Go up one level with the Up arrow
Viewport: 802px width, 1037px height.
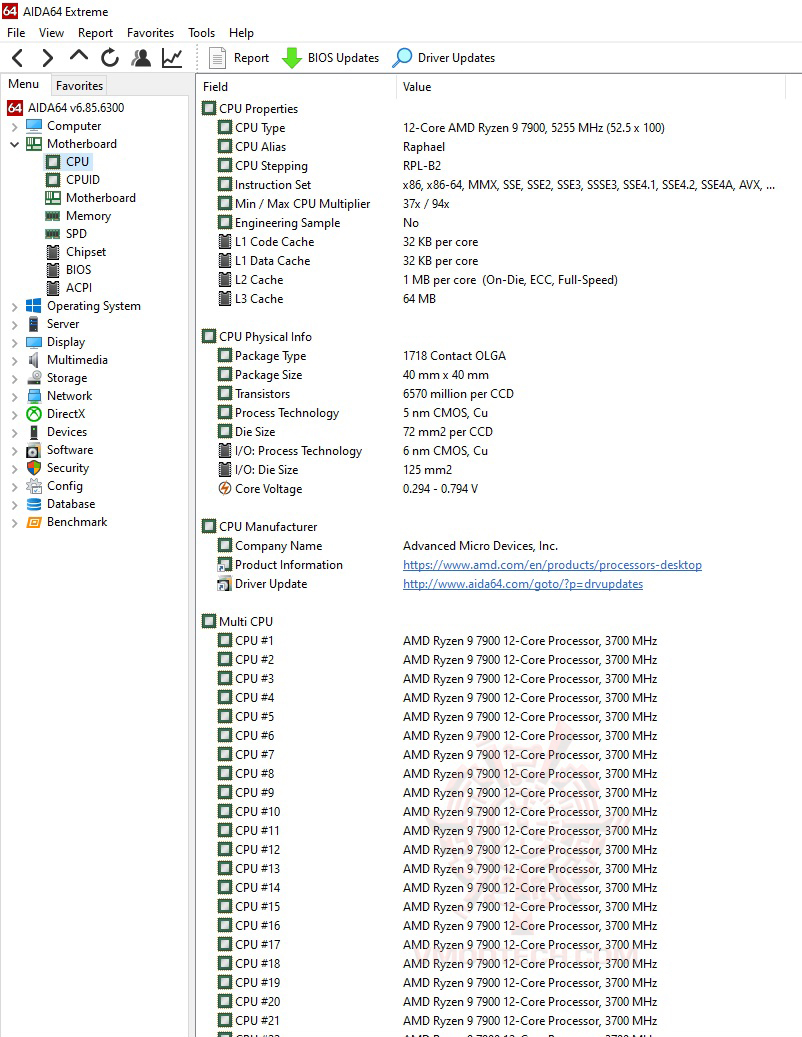(x=79, y=57)
